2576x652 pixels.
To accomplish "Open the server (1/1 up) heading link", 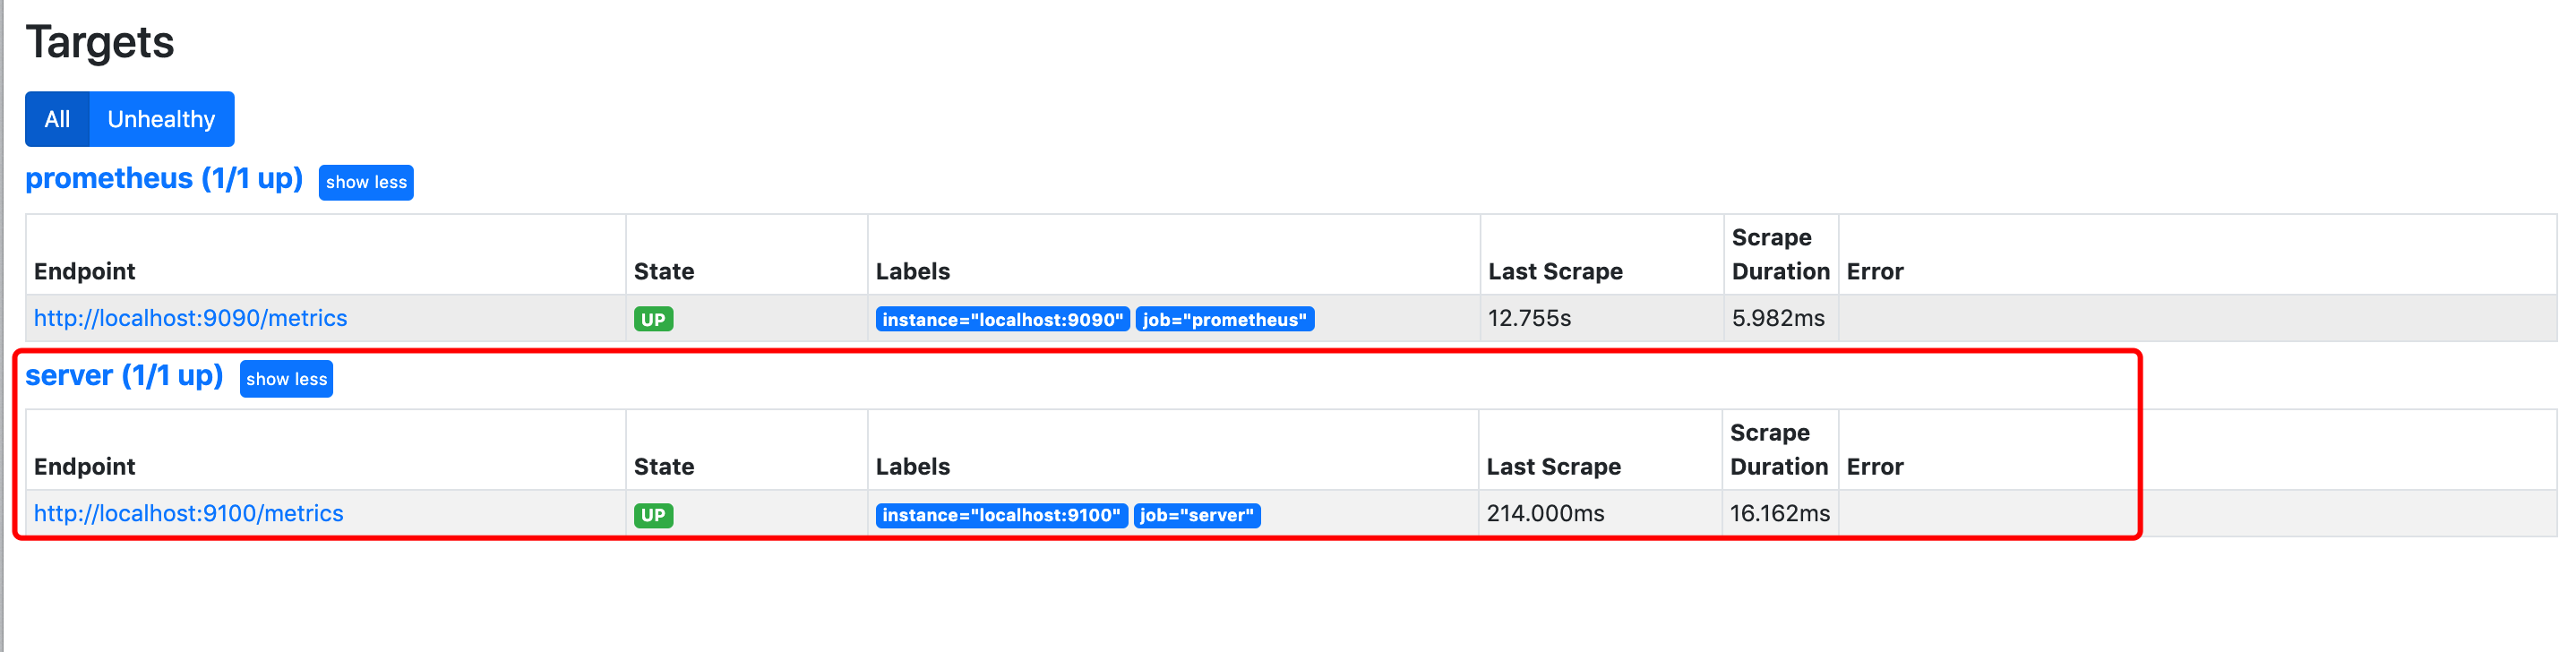I will [124, 375].
